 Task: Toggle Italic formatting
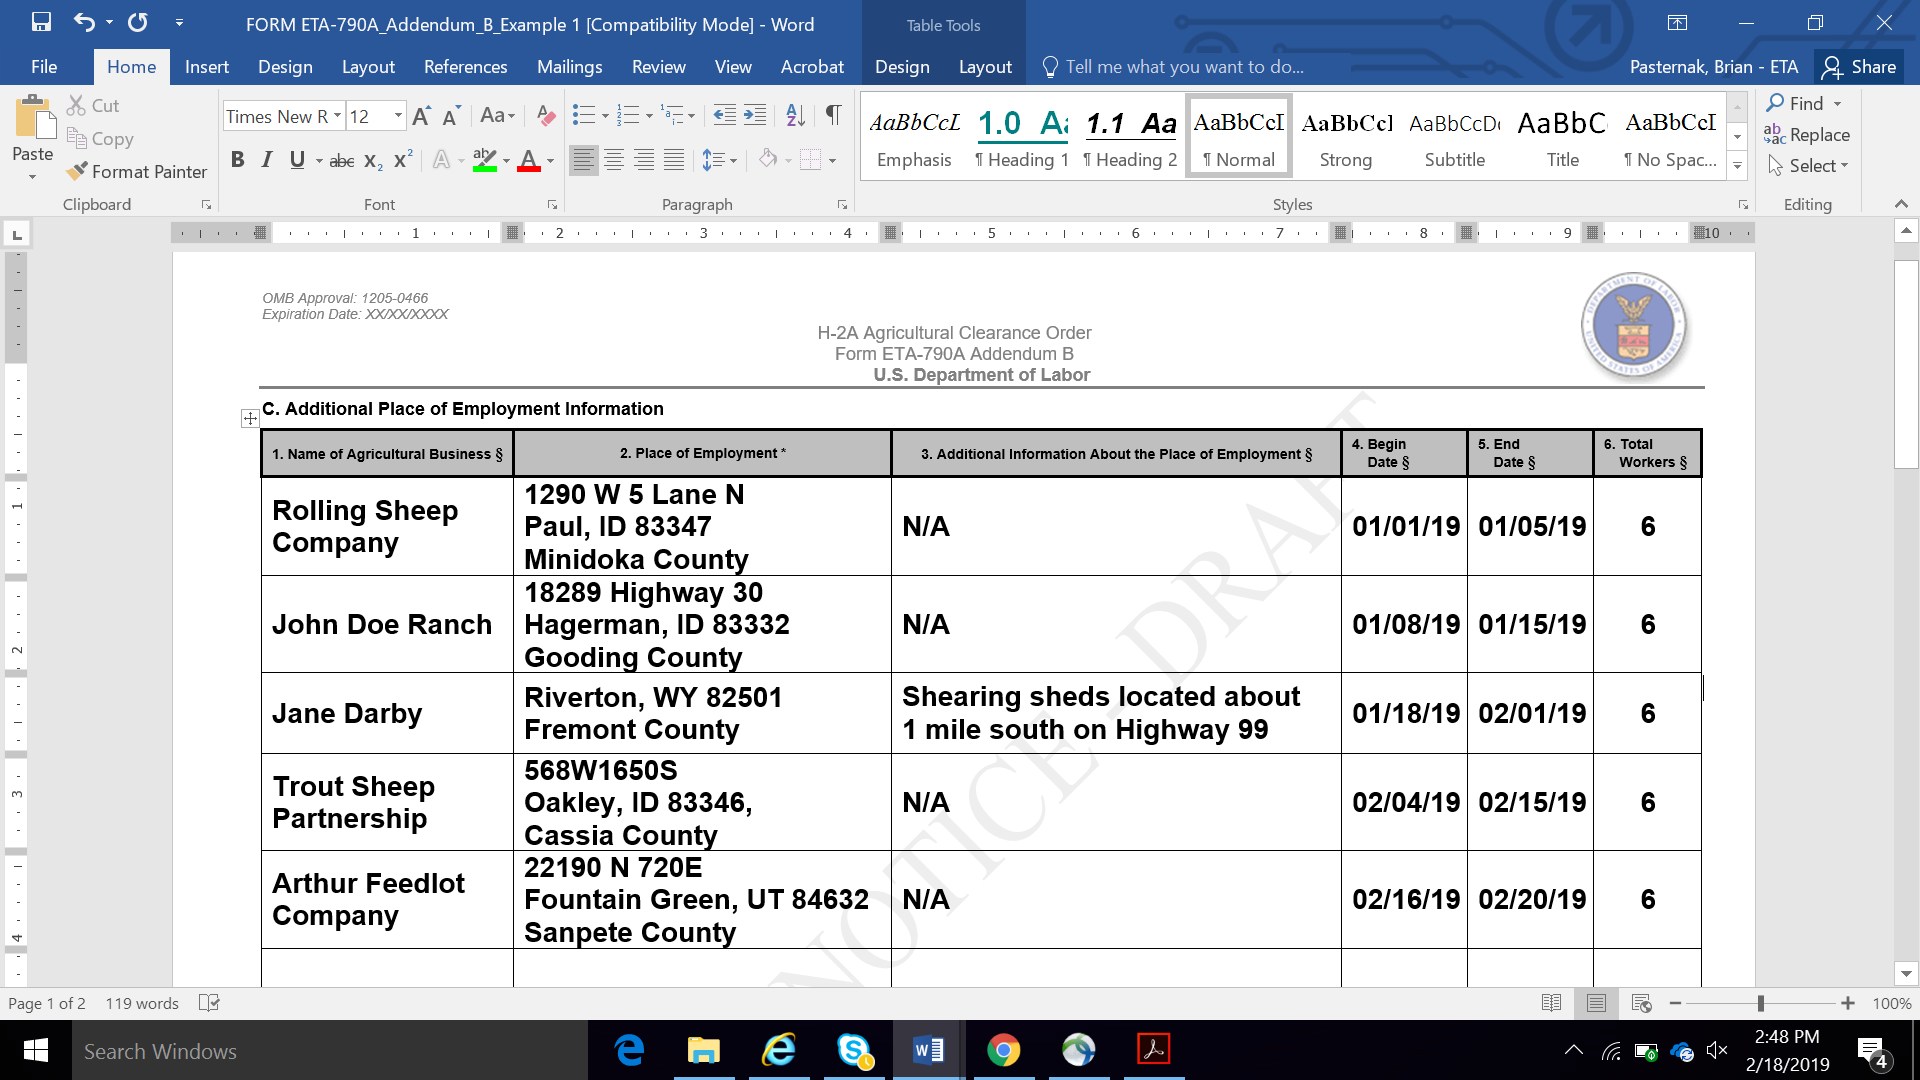coord(266,160)
